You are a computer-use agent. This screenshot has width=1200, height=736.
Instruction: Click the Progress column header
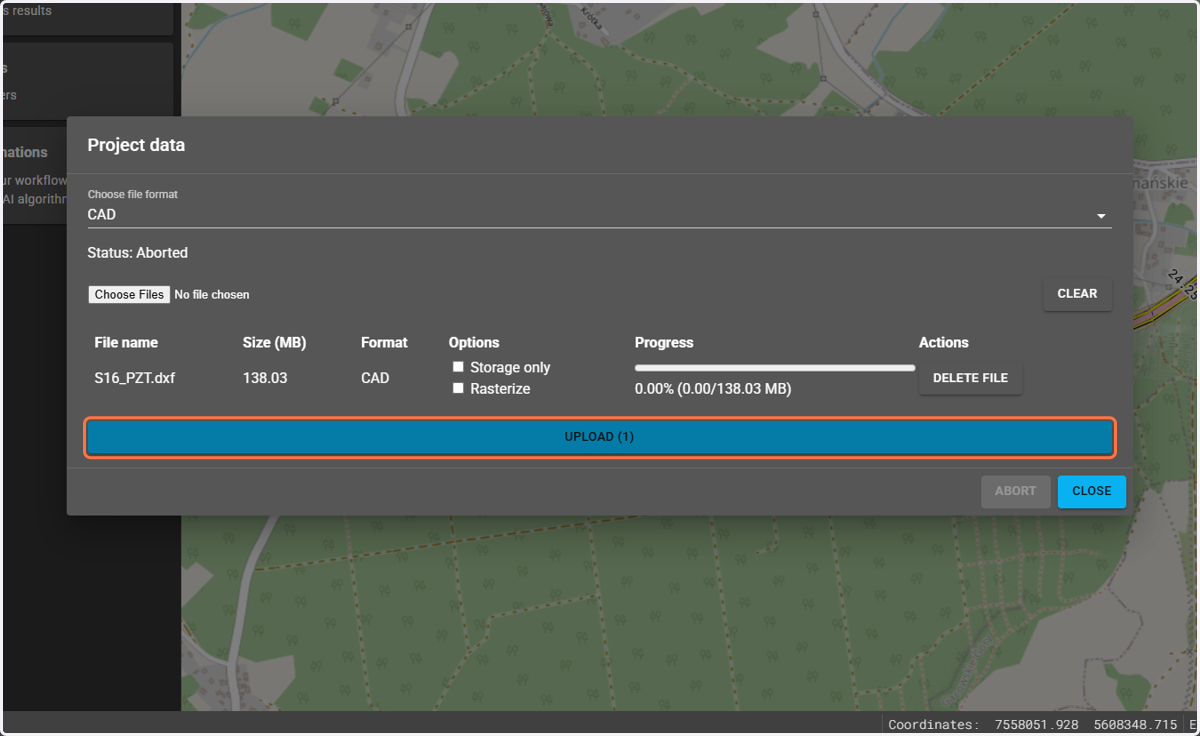(x=664, y=342)
